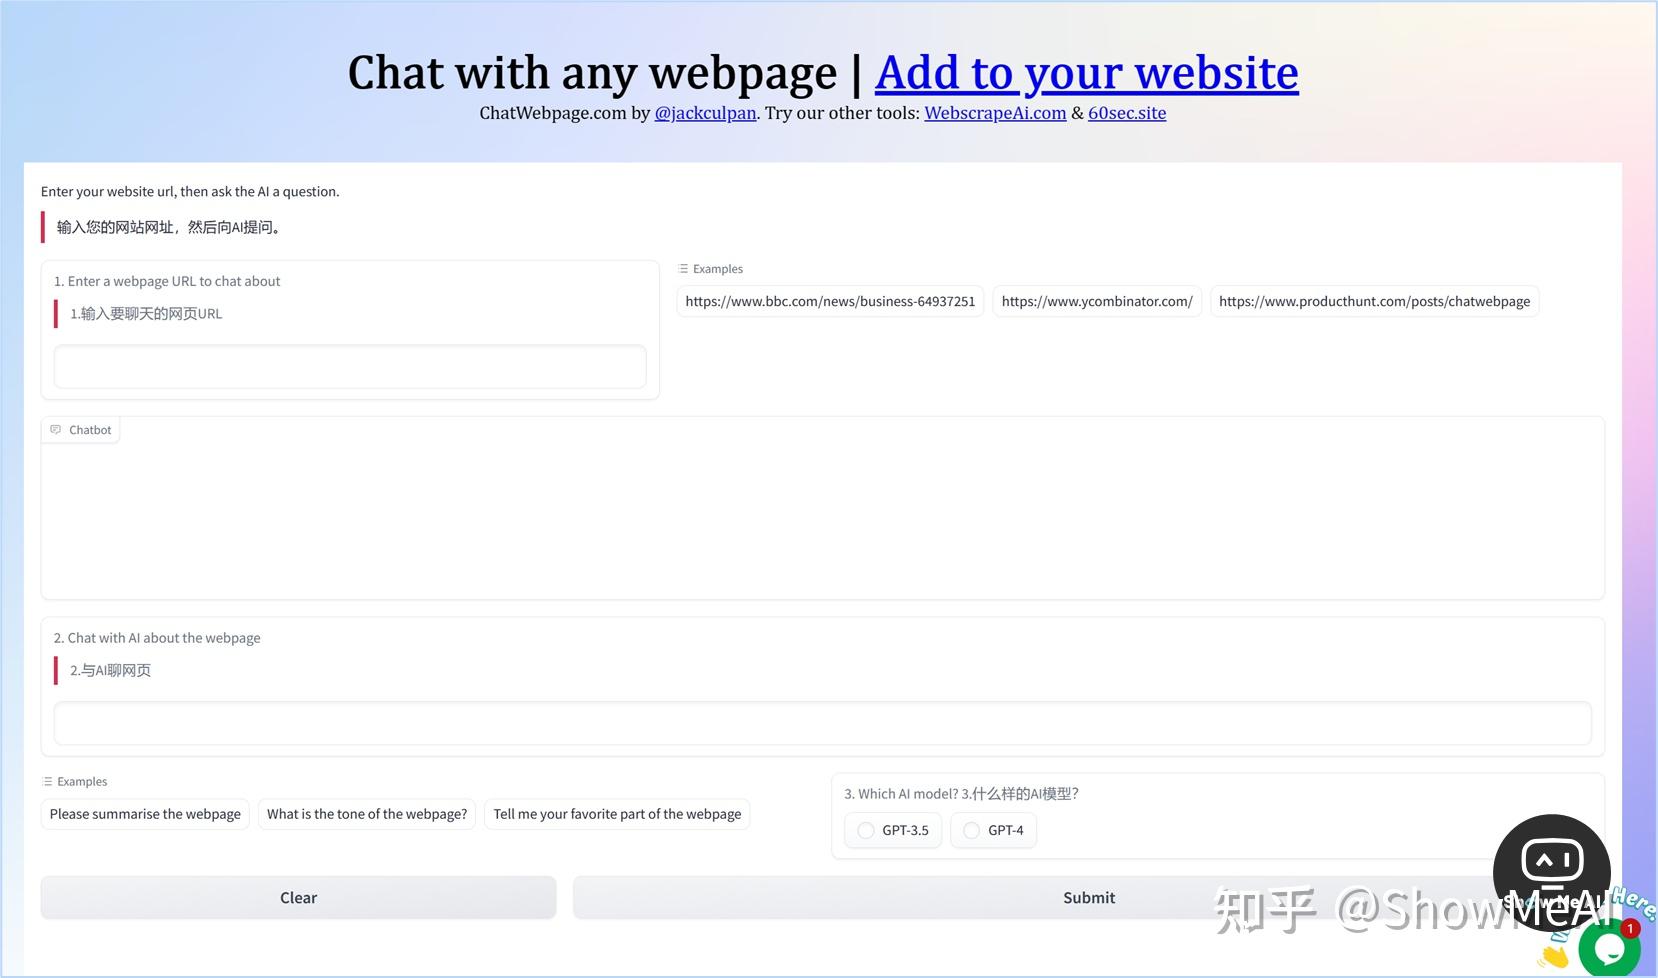Click the Examples list icon above the URL examples
The image size is (1658, 978).
coord(683,268)
